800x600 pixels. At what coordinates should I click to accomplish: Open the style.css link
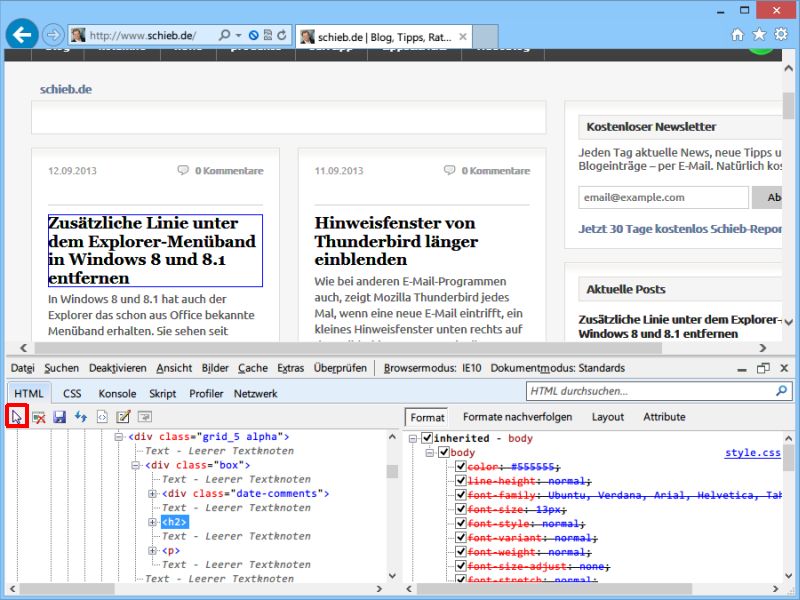click(753, 453)
